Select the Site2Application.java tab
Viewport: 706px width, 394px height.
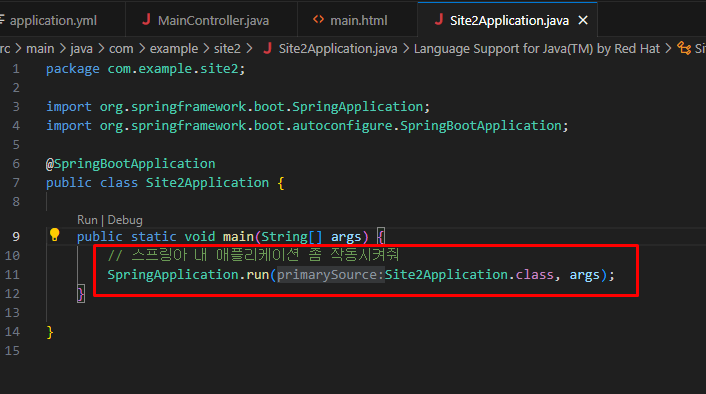click(507, 20)
